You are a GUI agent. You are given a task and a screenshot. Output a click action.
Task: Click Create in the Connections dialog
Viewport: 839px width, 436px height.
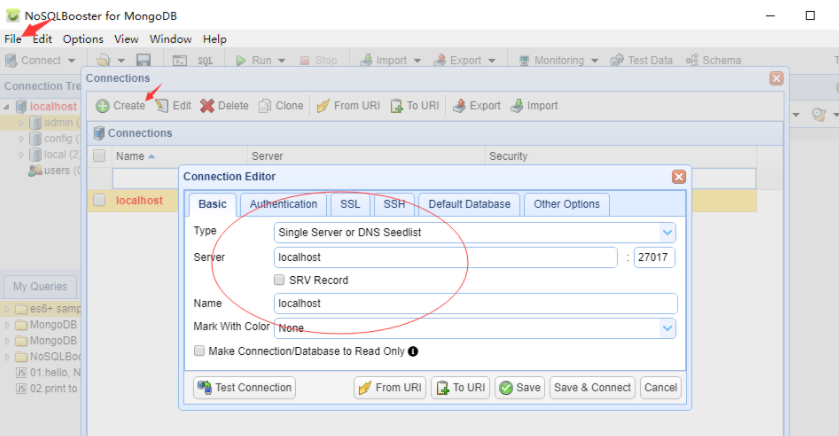121,106
